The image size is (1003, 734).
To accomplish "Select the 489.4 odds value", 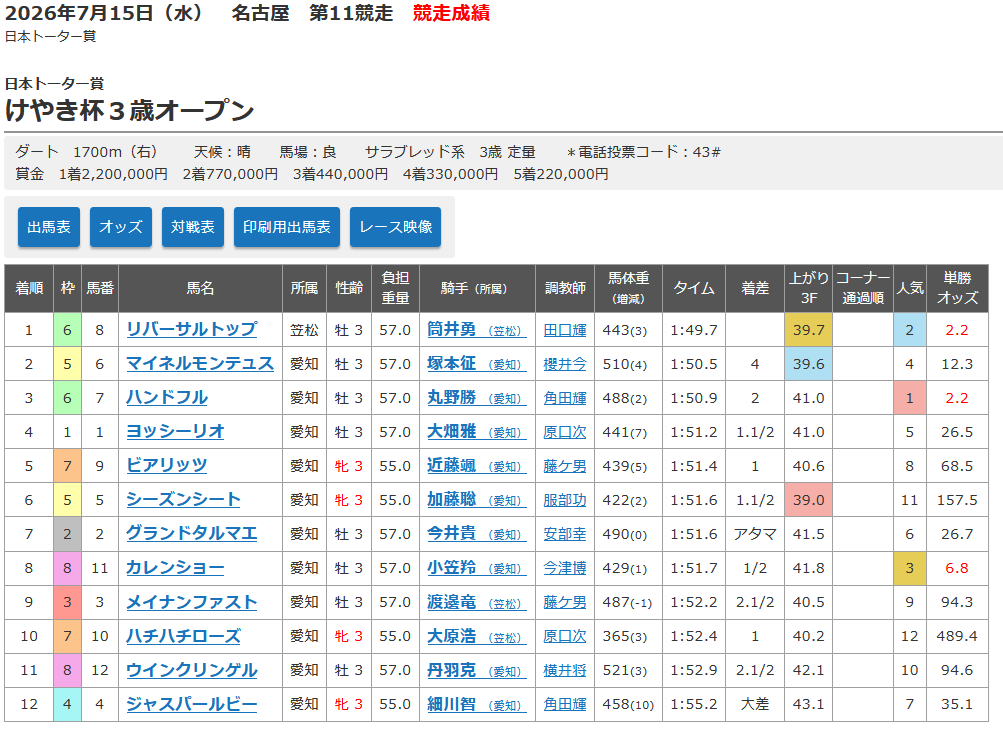I will pyautogui.click(x=957, y=636).
